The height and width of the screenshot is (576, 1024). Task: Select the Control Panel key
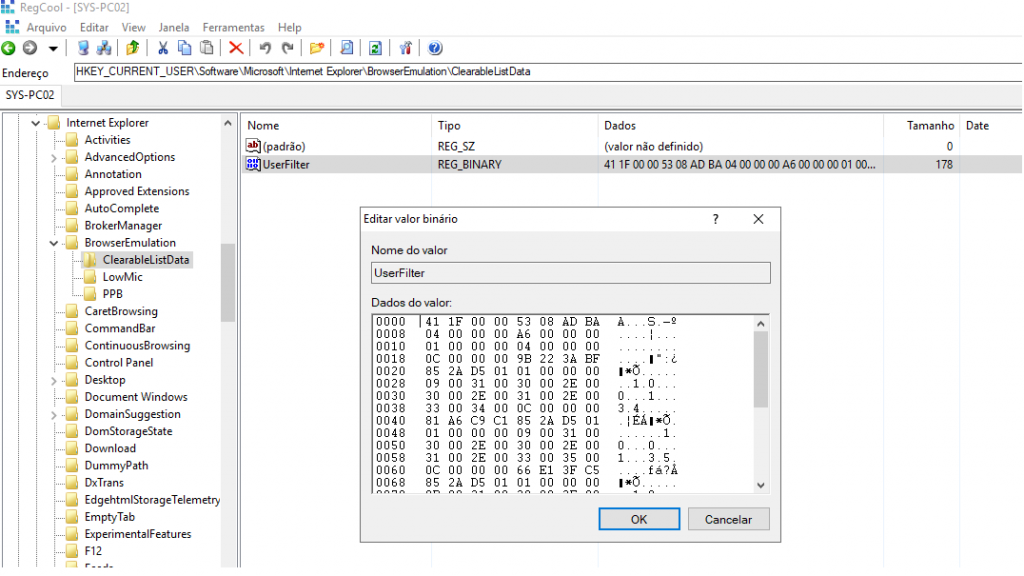[x=119, y=362]
